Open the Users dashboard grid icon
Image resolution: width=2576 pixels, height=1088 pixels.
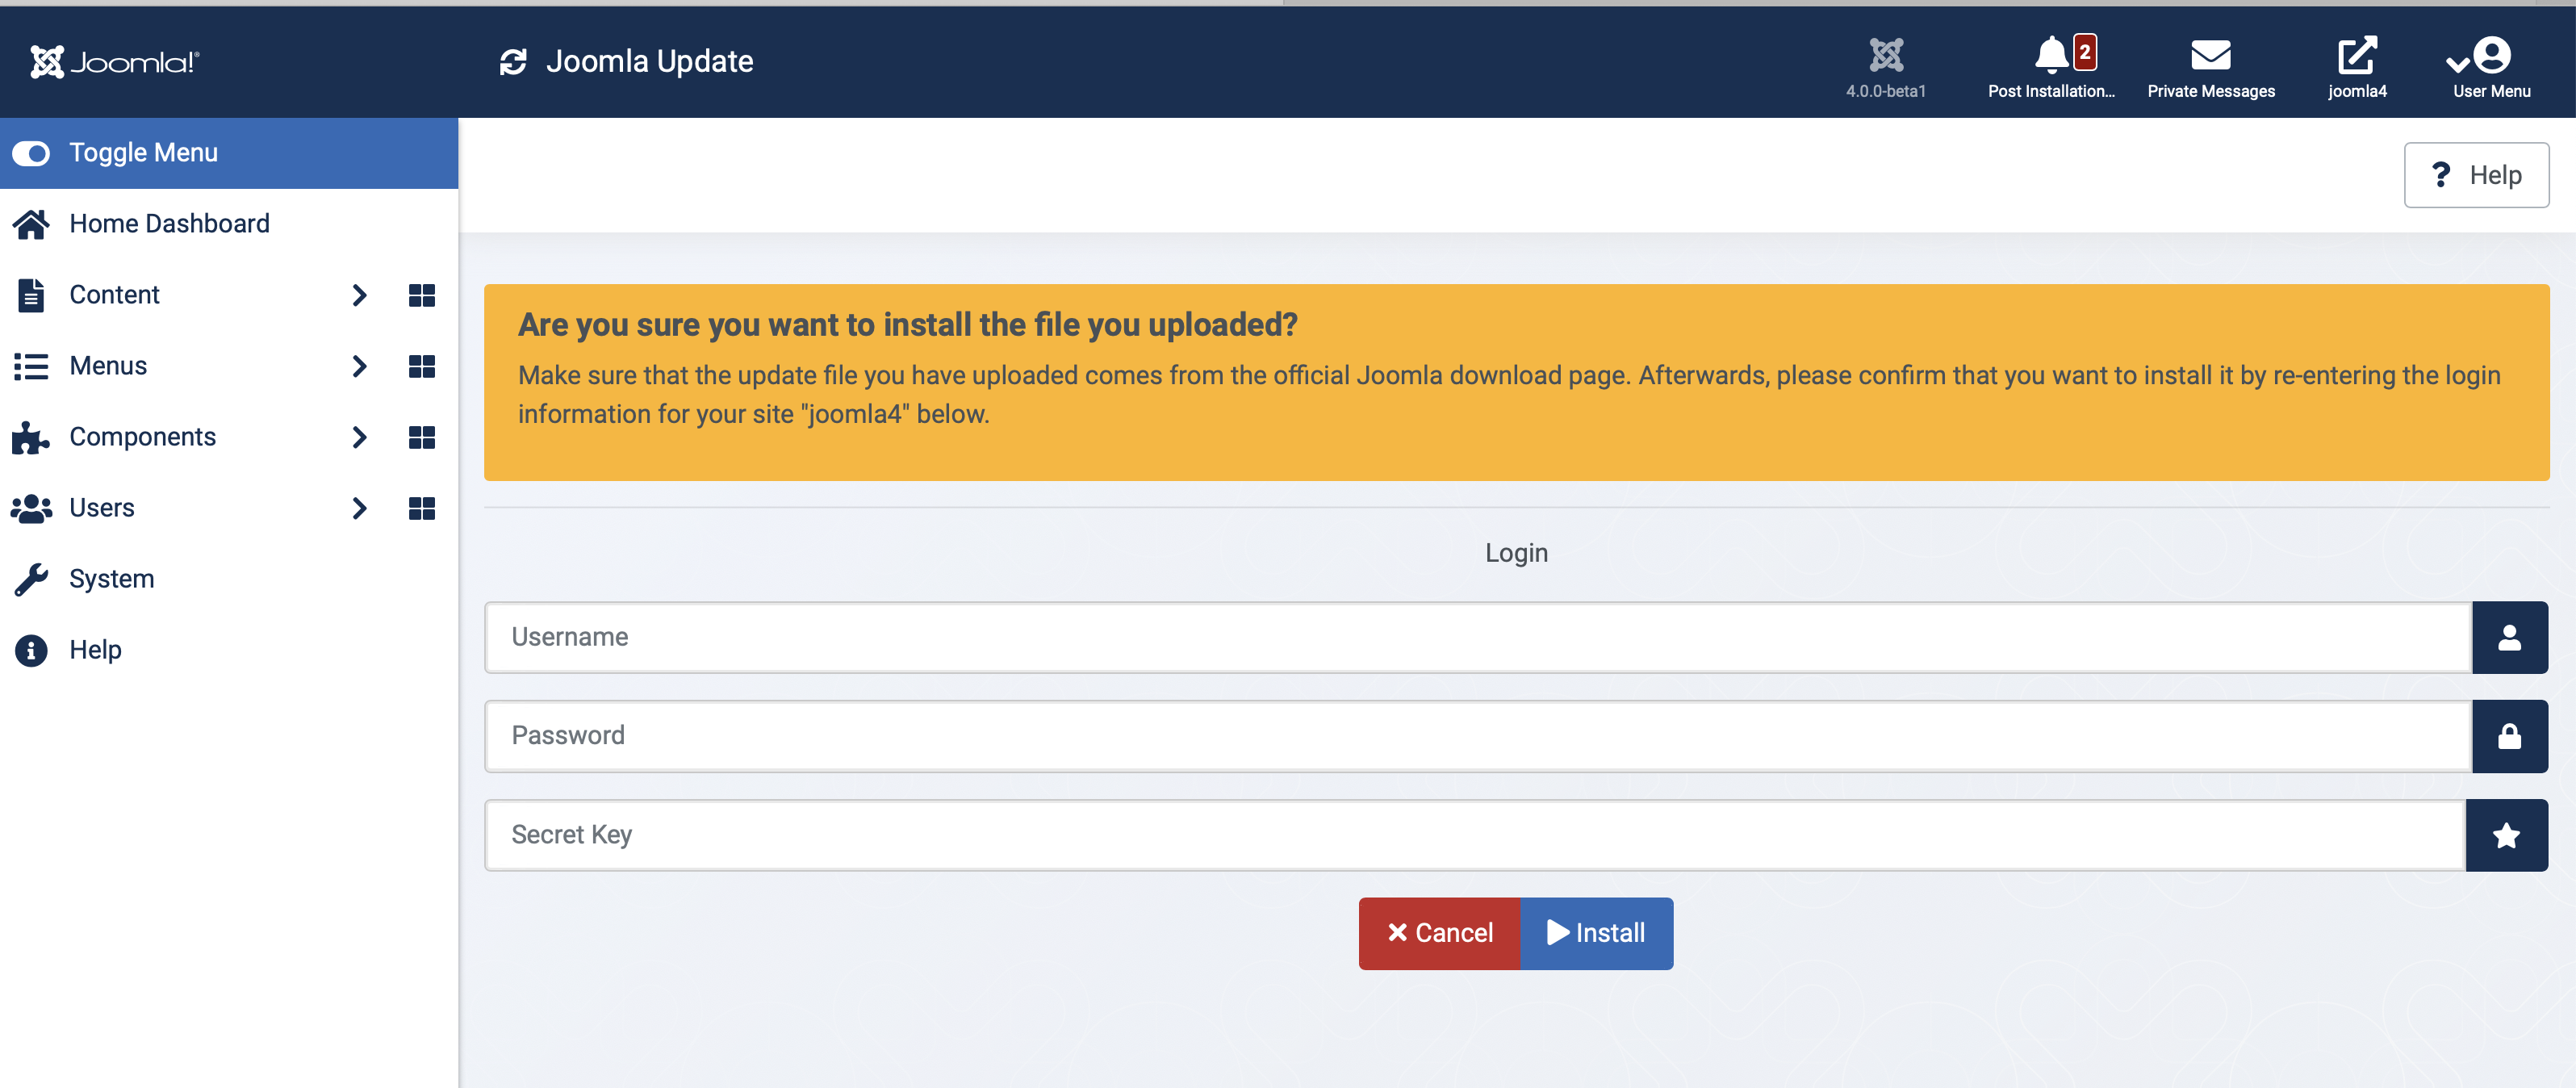[x=422, y=508]
